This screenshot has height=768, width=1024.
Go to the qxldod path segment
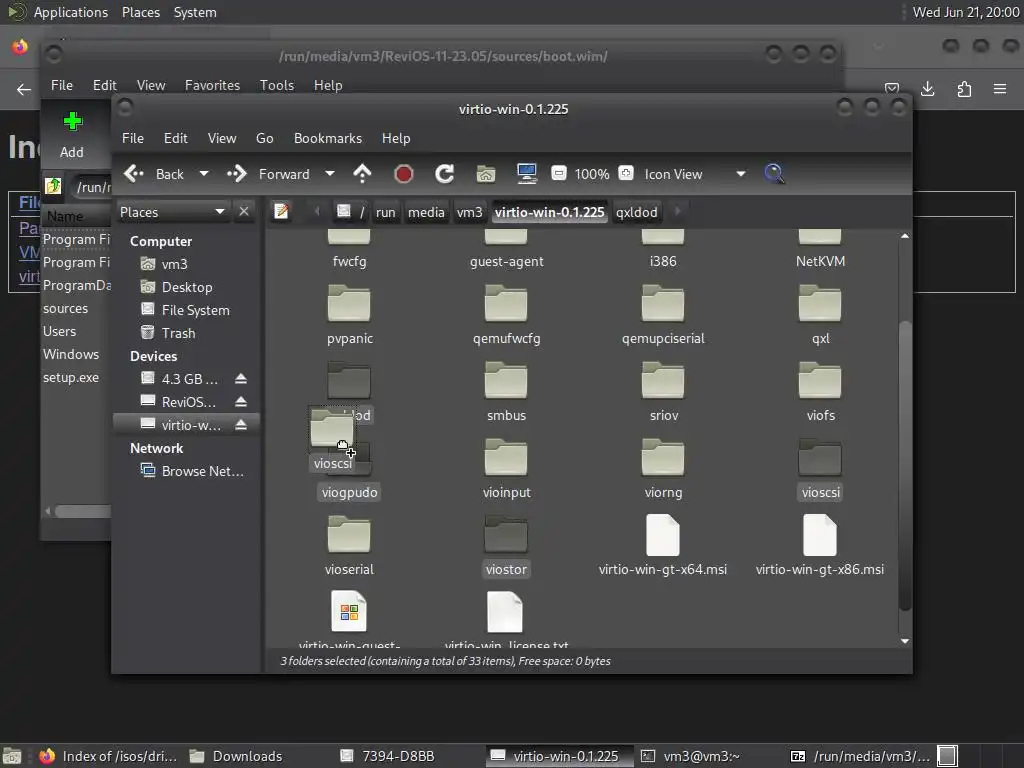tap(637, 212)
